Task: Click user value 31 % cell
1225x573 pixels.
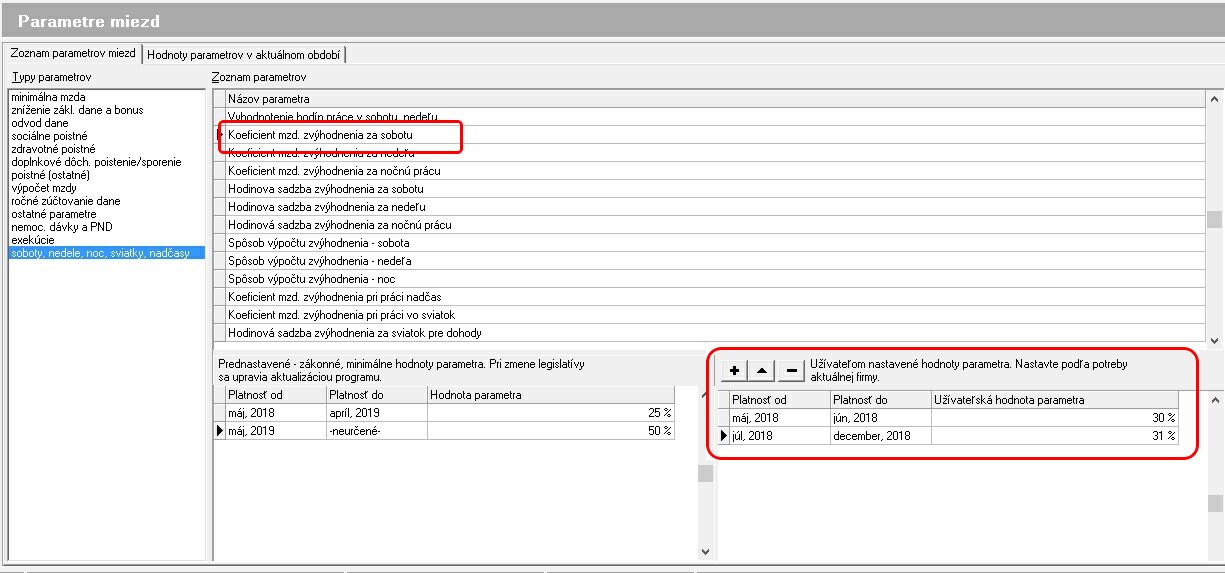Action: click(x=1055, y=436)
